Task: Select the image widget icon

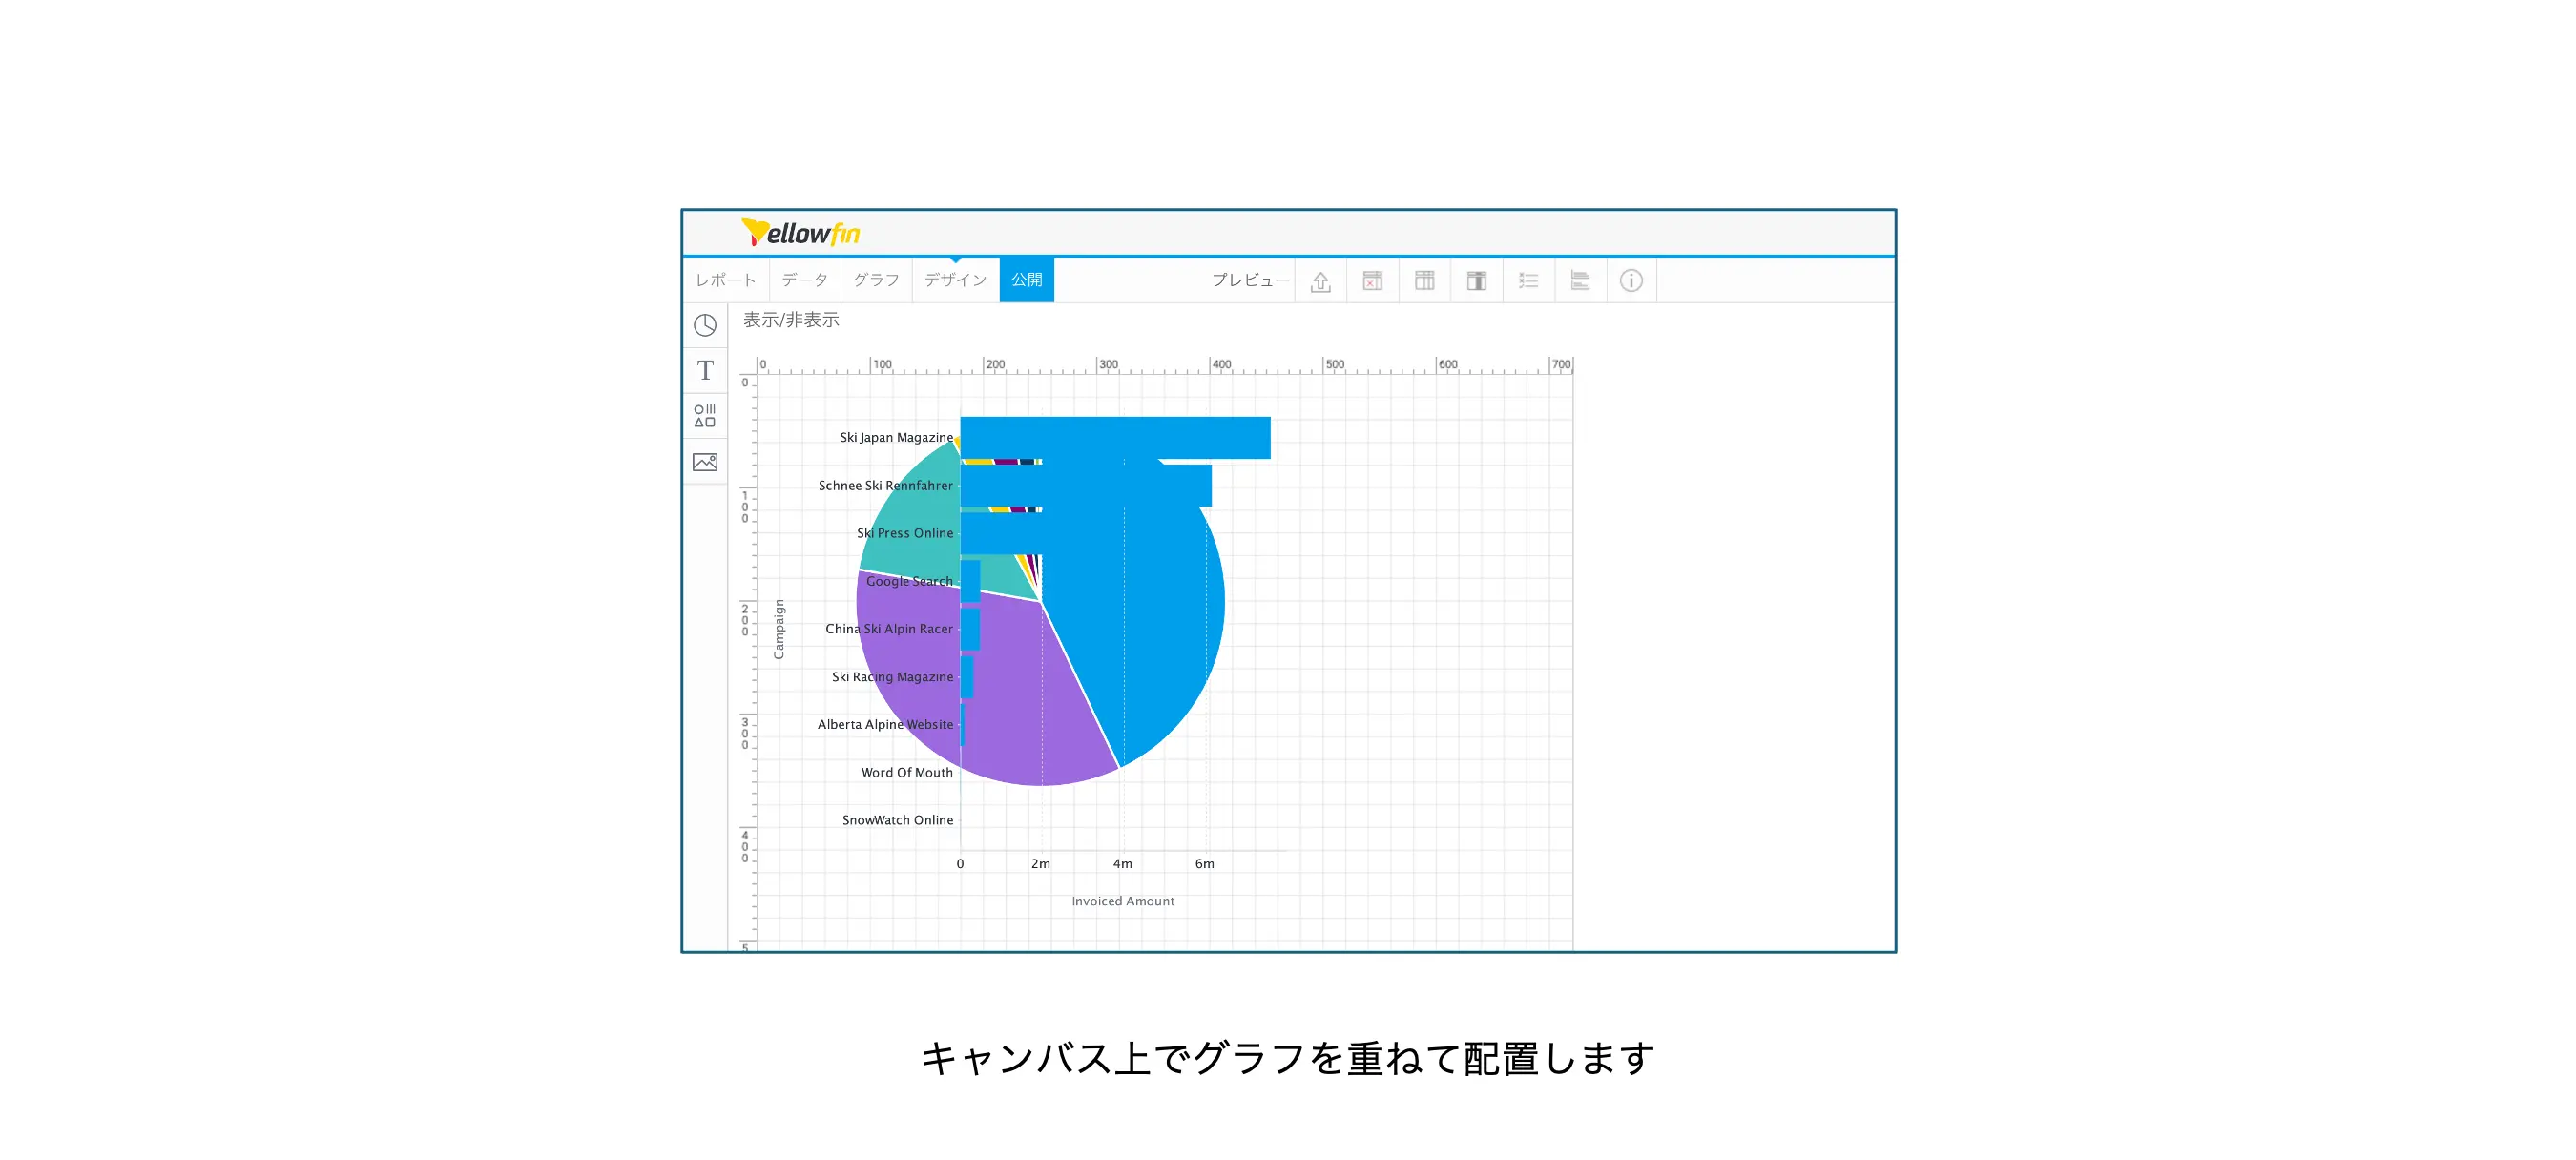Action: click(705, 462)
